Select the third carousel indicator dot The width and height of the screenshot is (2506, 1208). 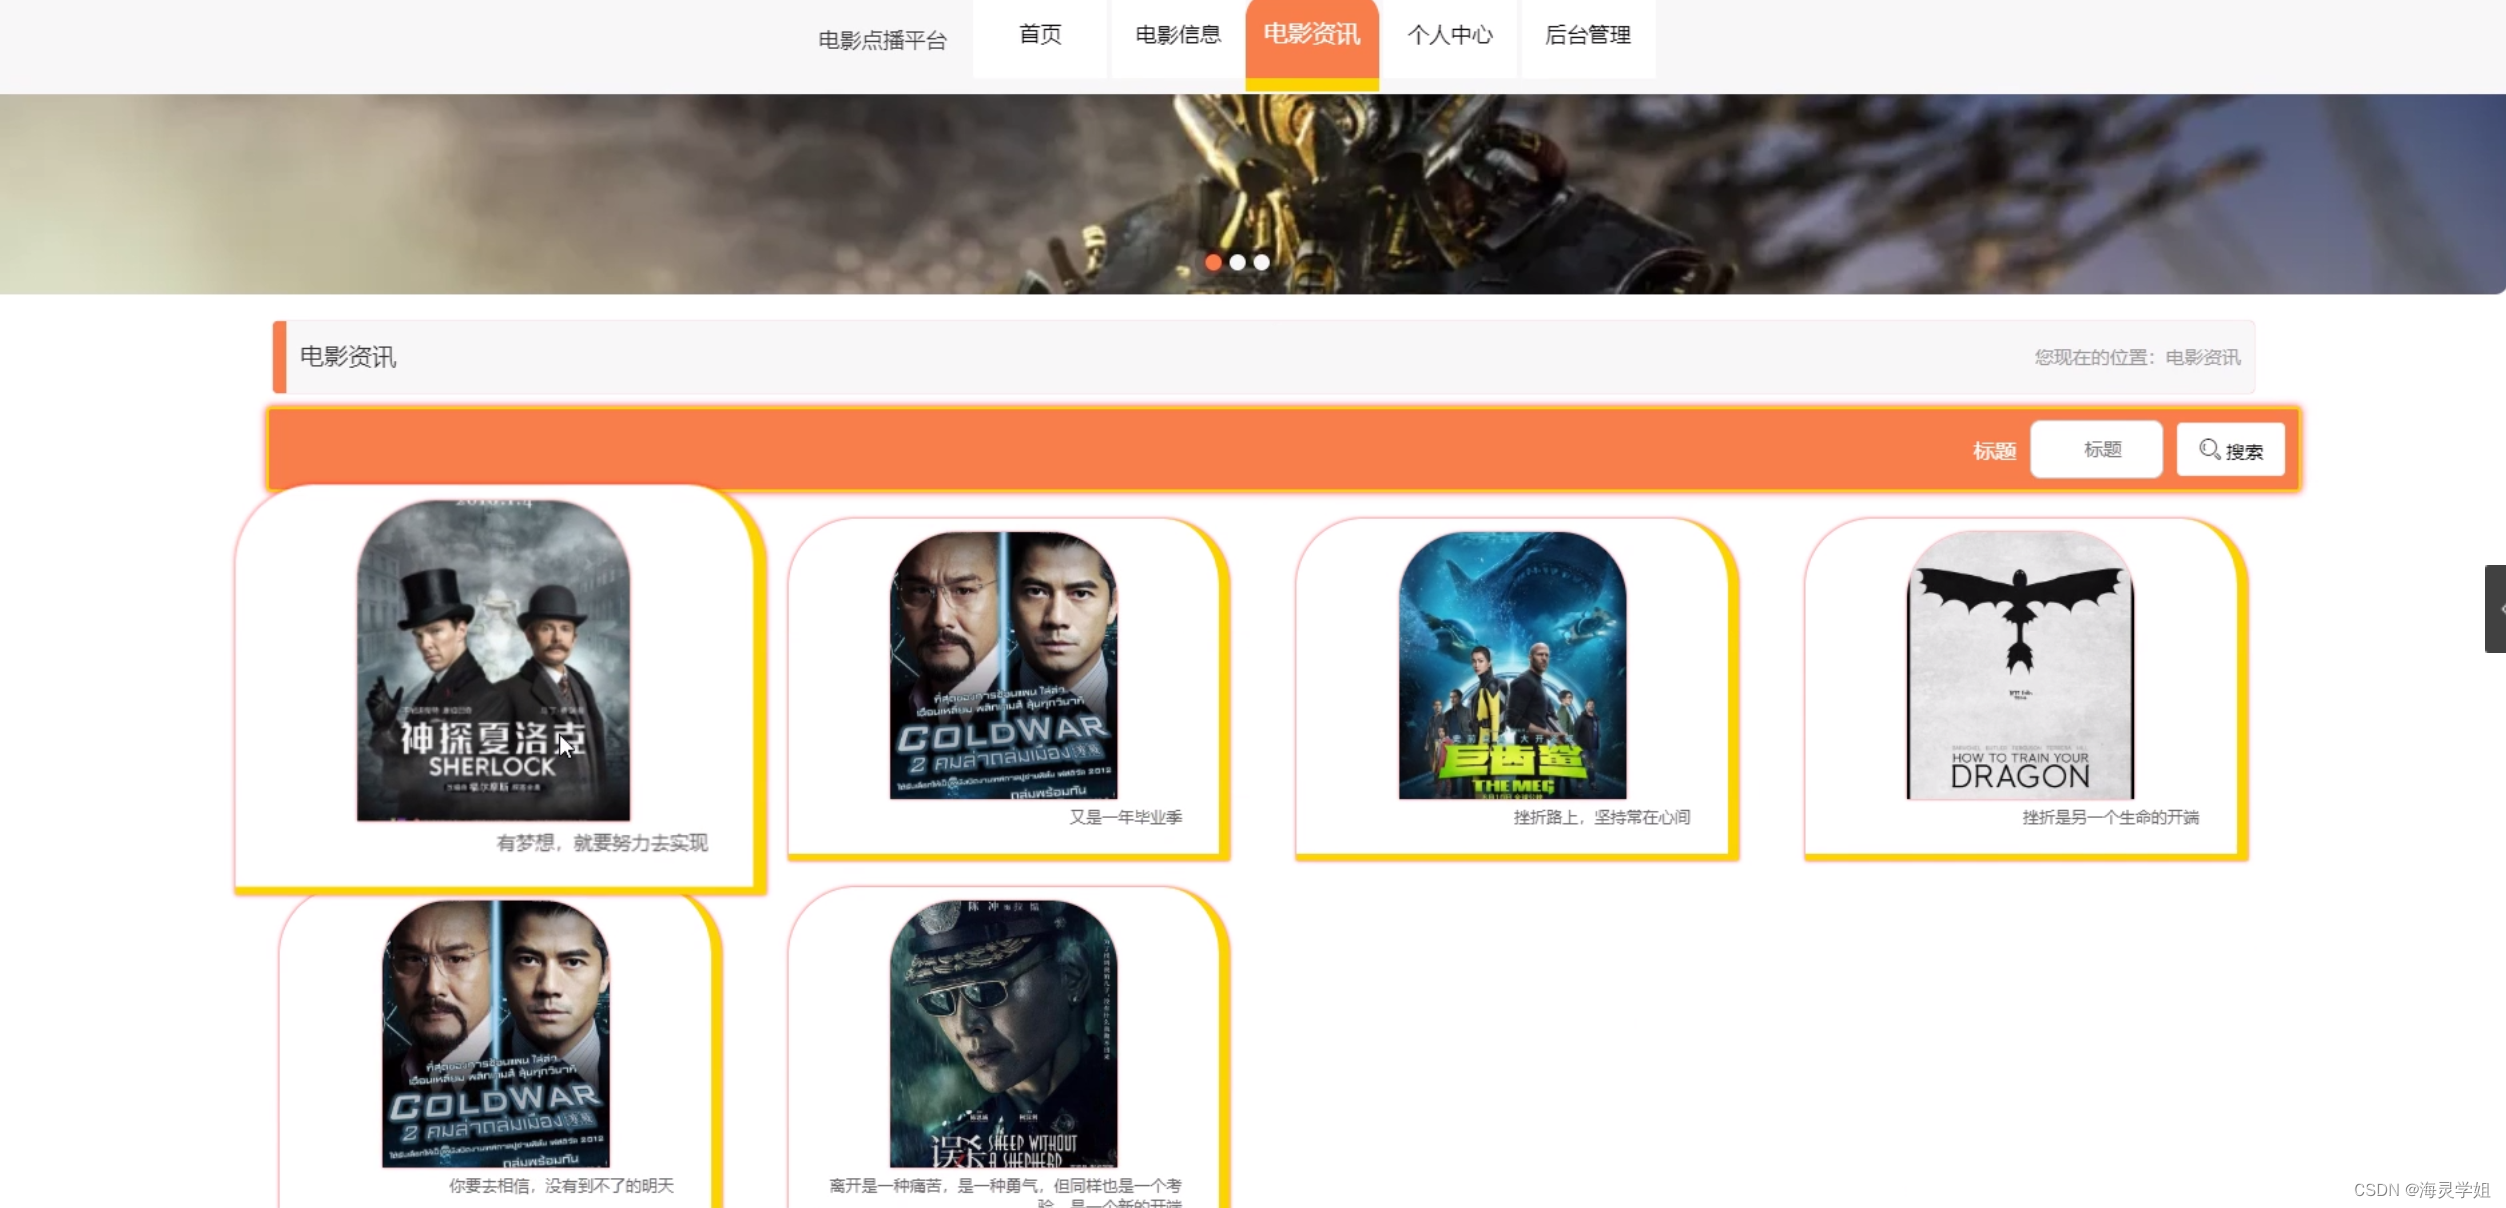1262,262
